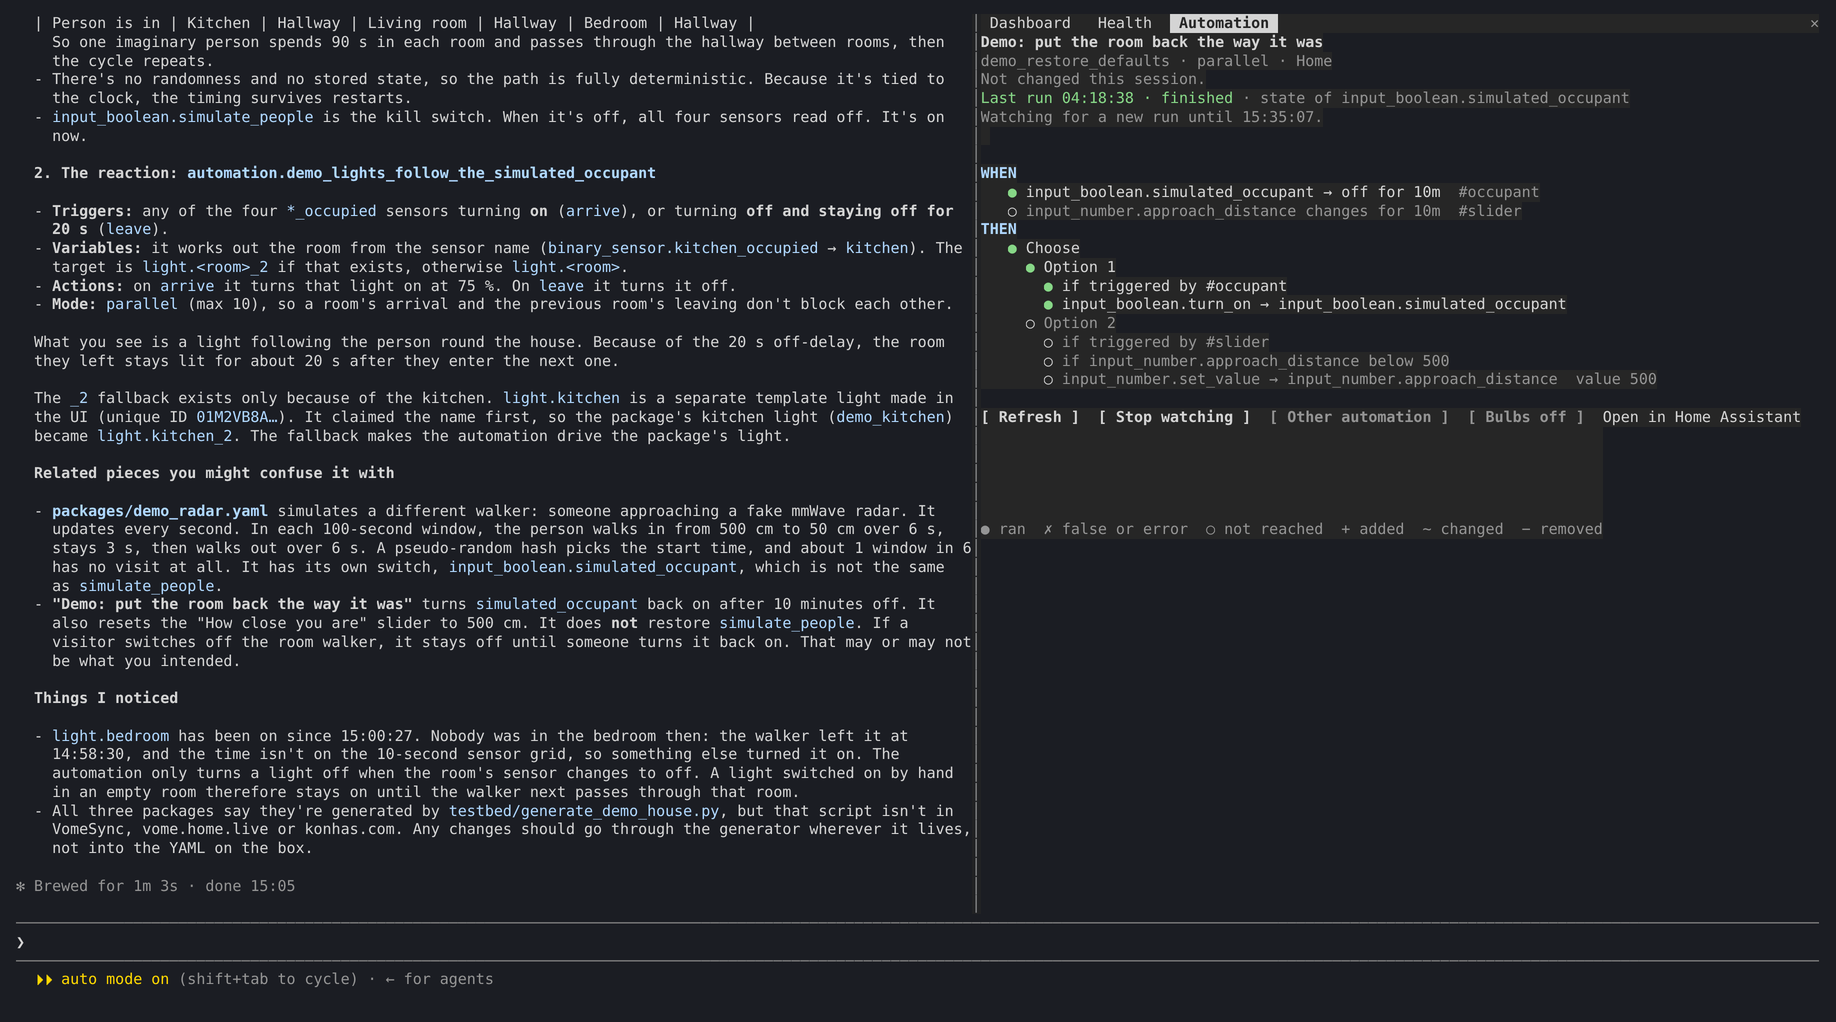The width and height of the screenshot is (1836, 1022).
Task: Click the unique ID 01M2VB8A…
Action: pos(236,417)
